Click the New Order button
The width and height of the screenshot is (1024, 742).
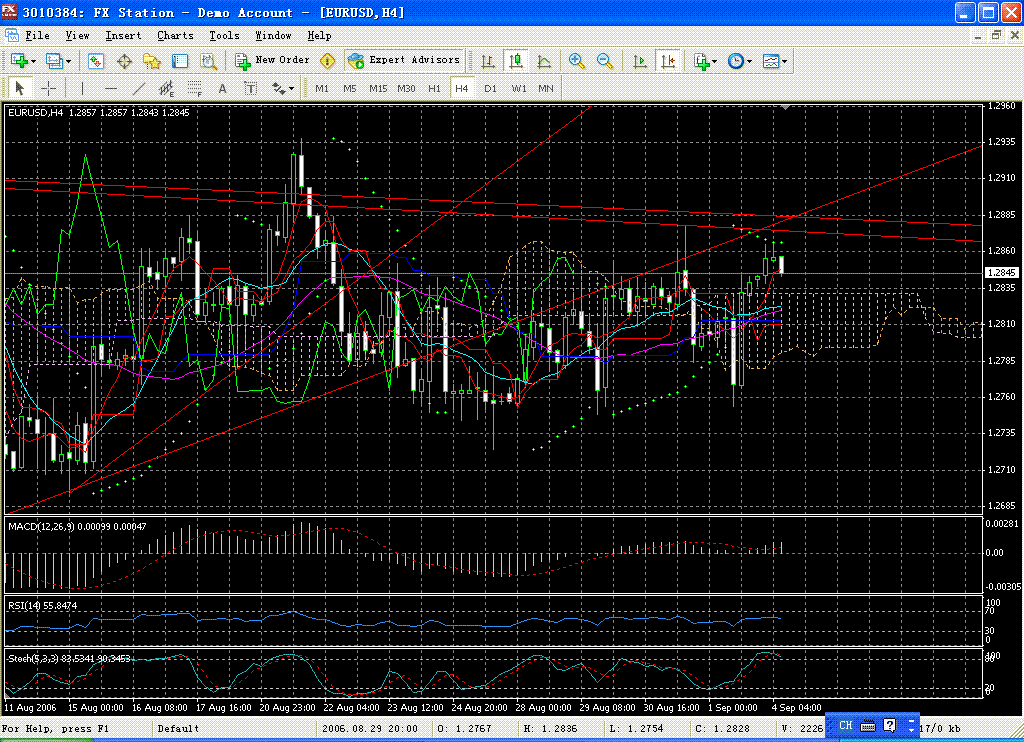tap(272, 60)
